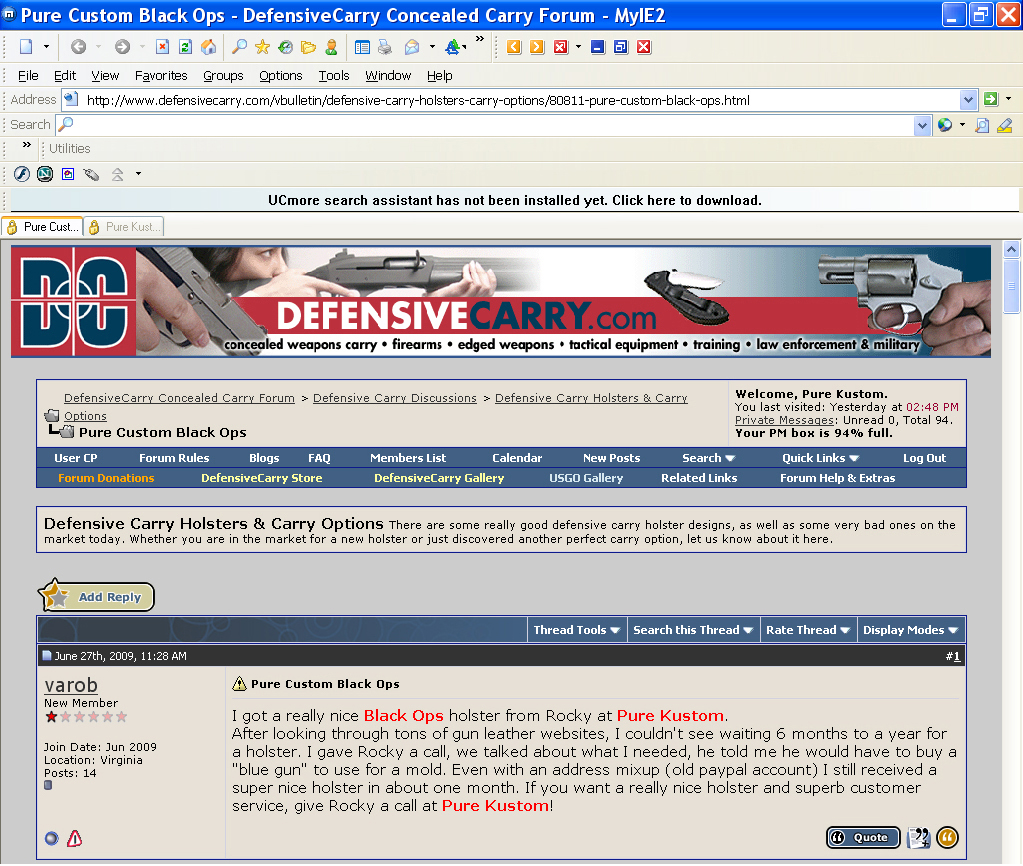Switch to next tab with orange right arrow
The image size is (1023, 866).
(x=537, y=47)
